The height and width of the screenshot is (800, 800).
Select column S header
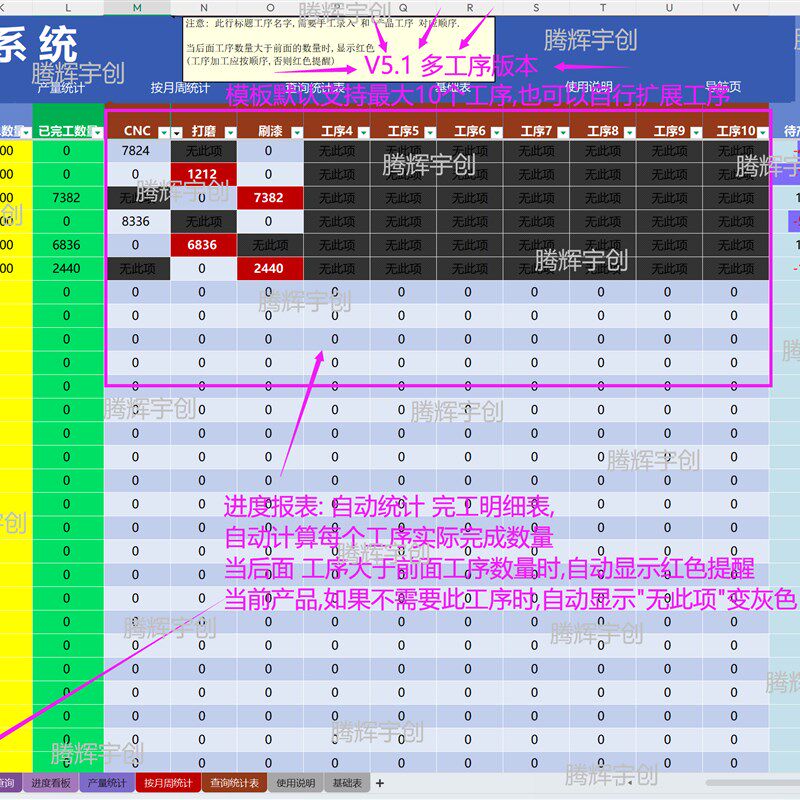pyautogui.click(x=536, y=8)
